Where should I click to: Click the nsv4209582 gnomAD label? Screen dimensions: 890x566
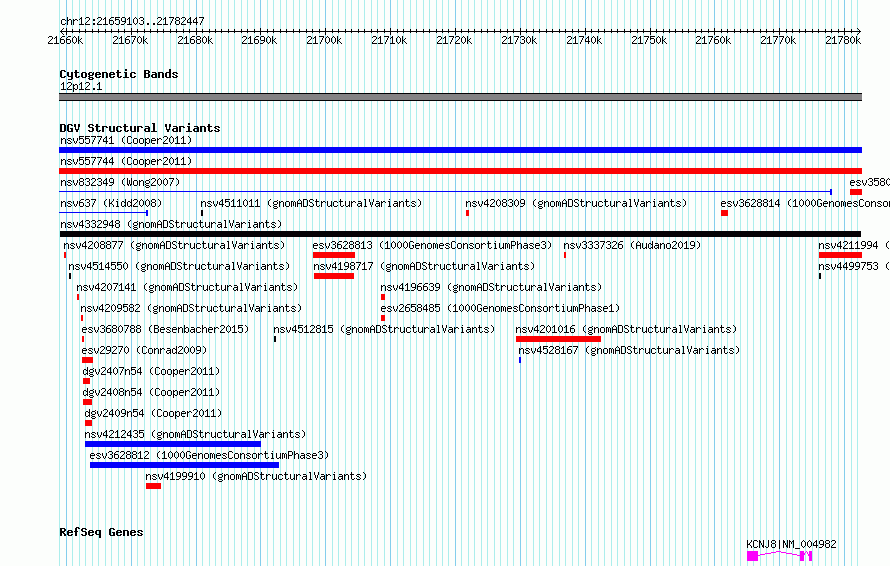point(191,308)
